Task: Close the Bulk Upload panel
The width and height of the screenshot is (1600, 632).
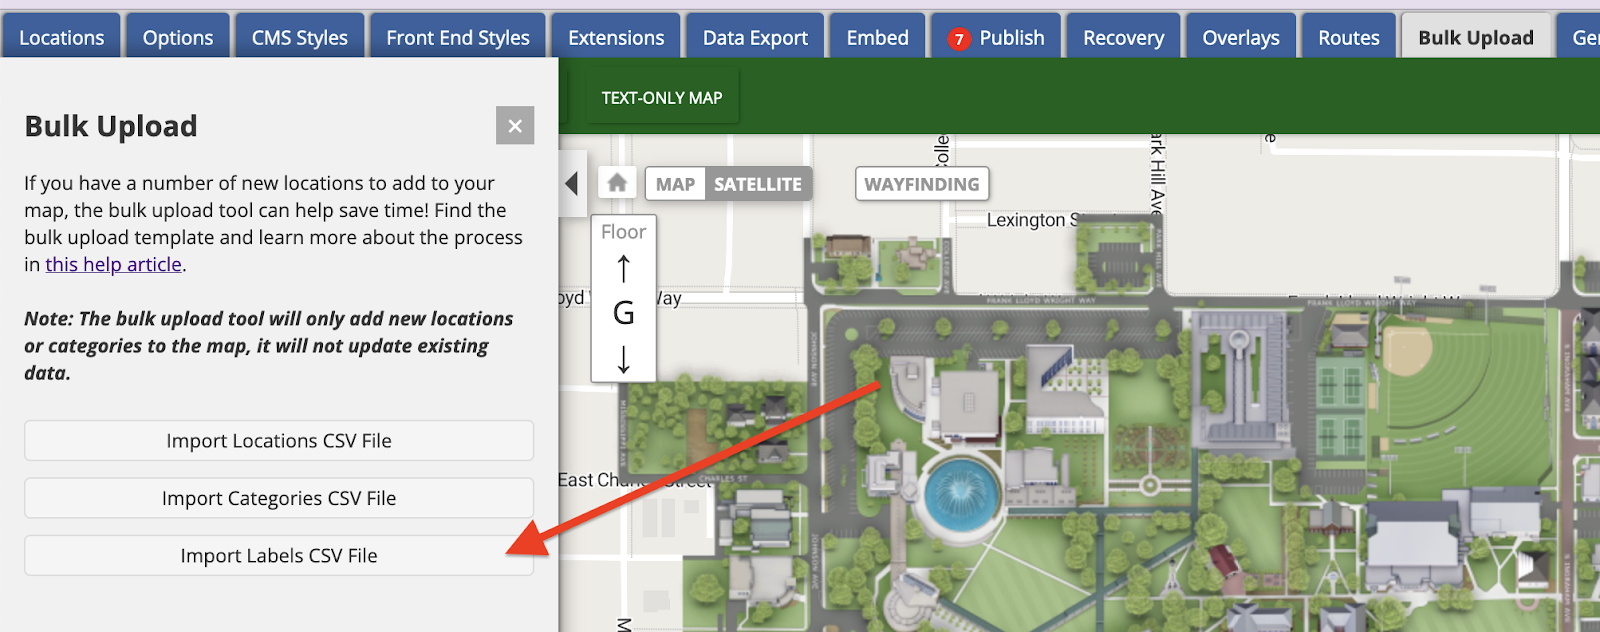Action: tap(515, 126)
